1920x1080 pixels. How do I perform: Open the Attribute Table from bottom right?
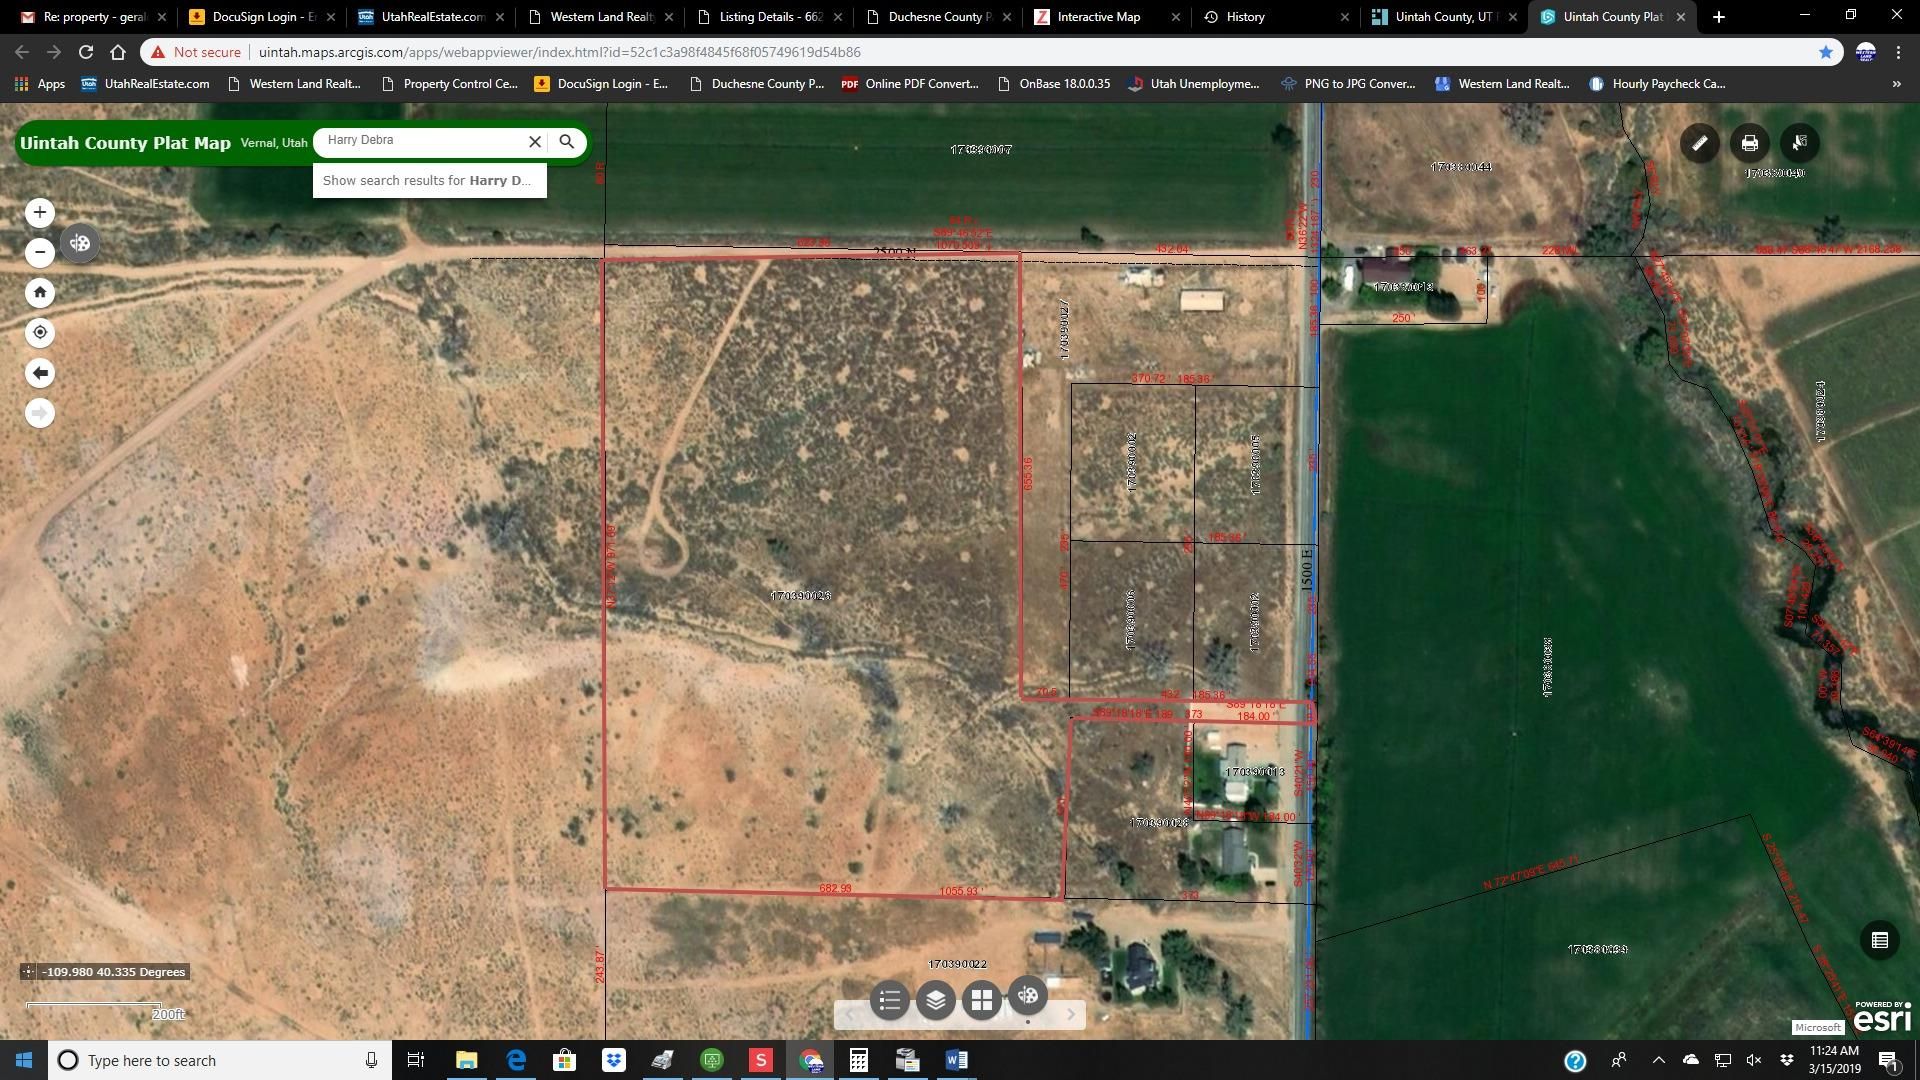click(1879, 940)
